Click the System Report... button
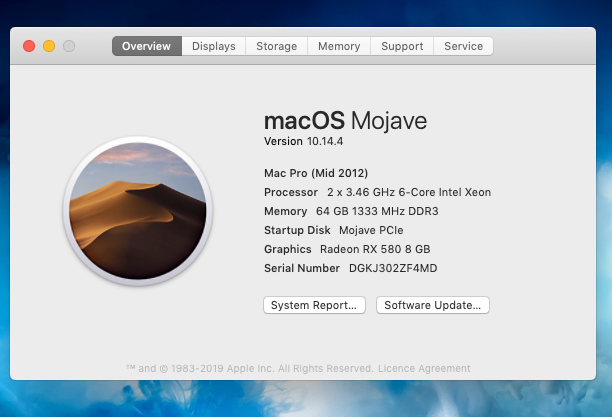The width and height of the screenshot is (612, 417). click(x=314, y=305)
